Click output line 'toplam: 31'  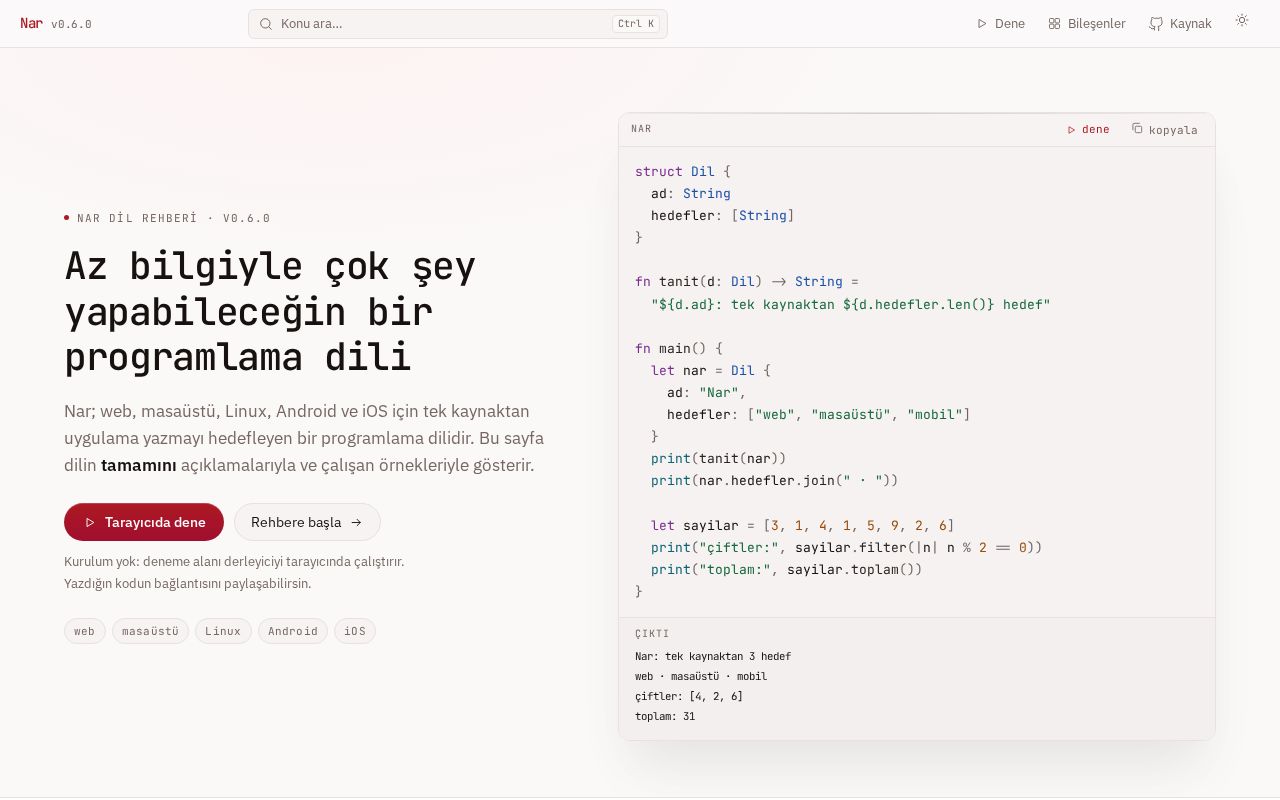pyautogui.click(x=665, y=716)
